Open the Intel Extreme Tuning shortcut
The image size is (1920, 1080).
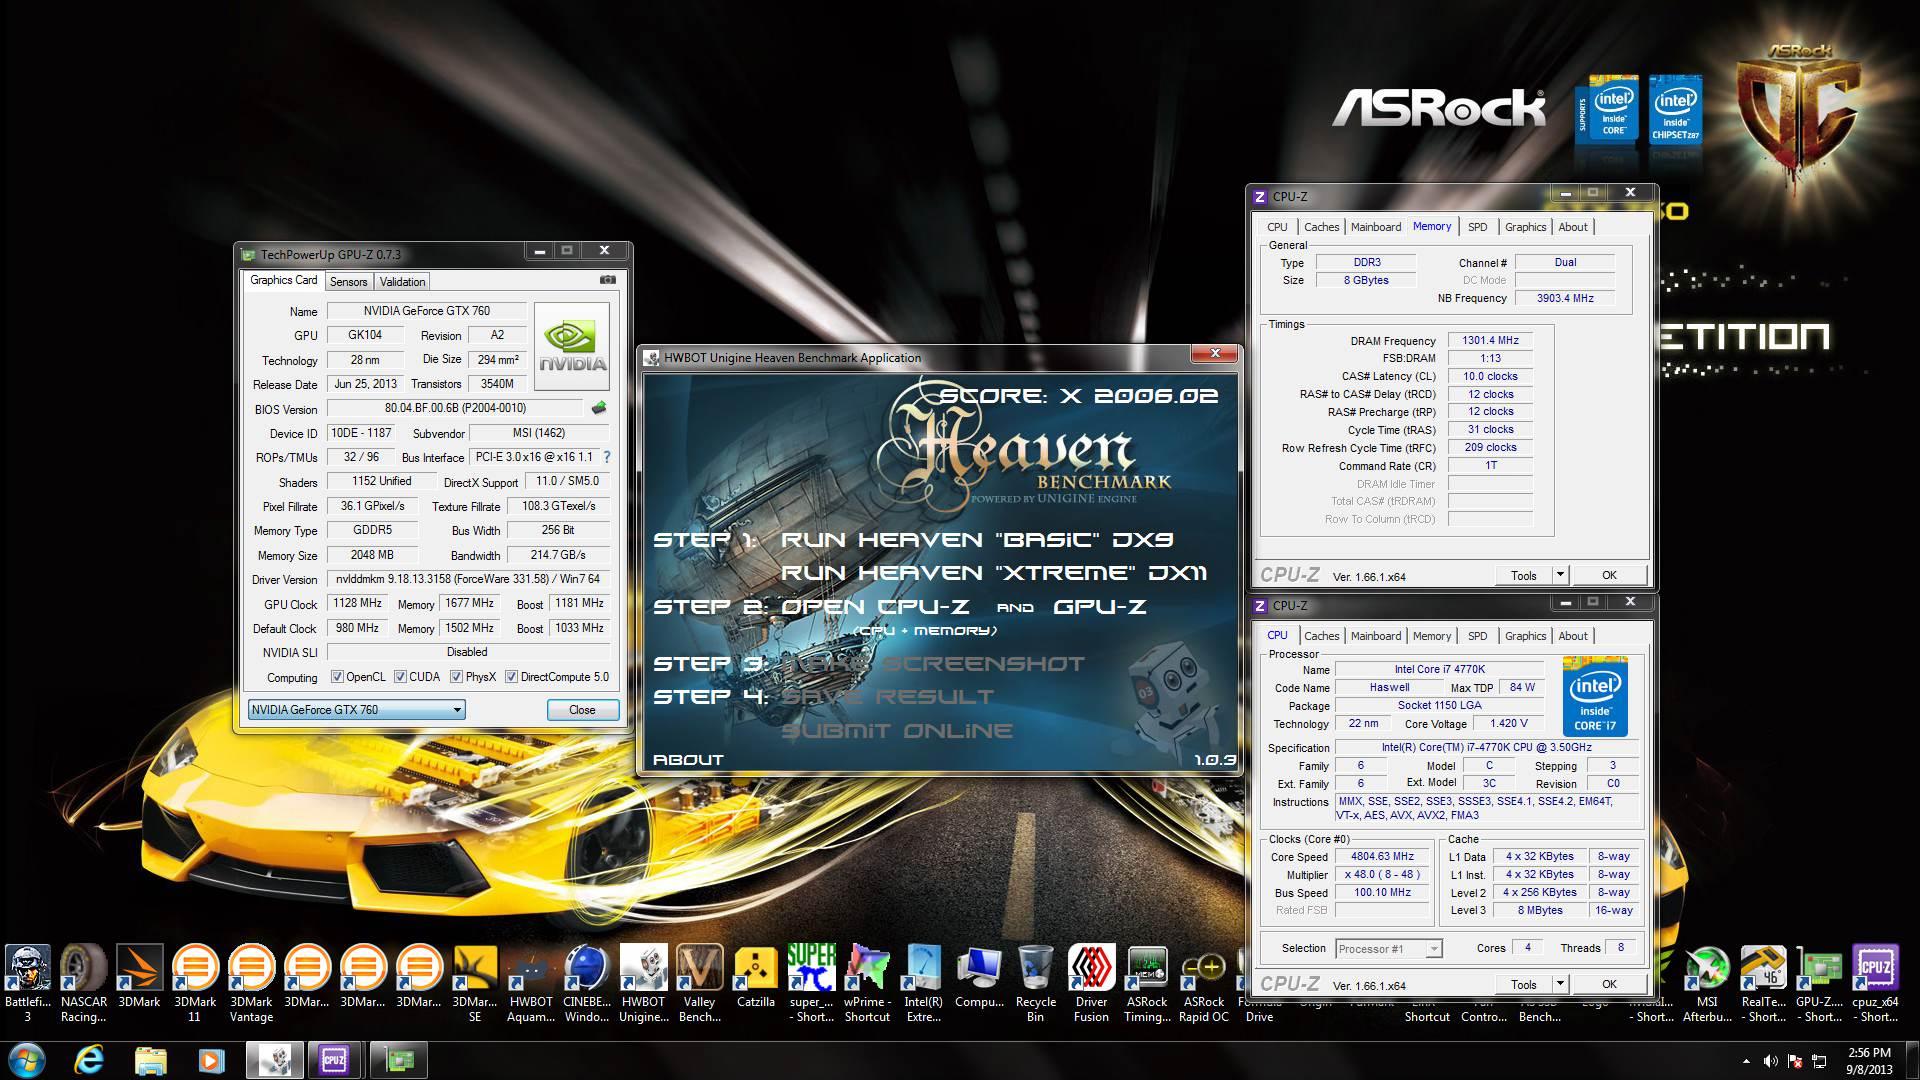coord(924,984)
